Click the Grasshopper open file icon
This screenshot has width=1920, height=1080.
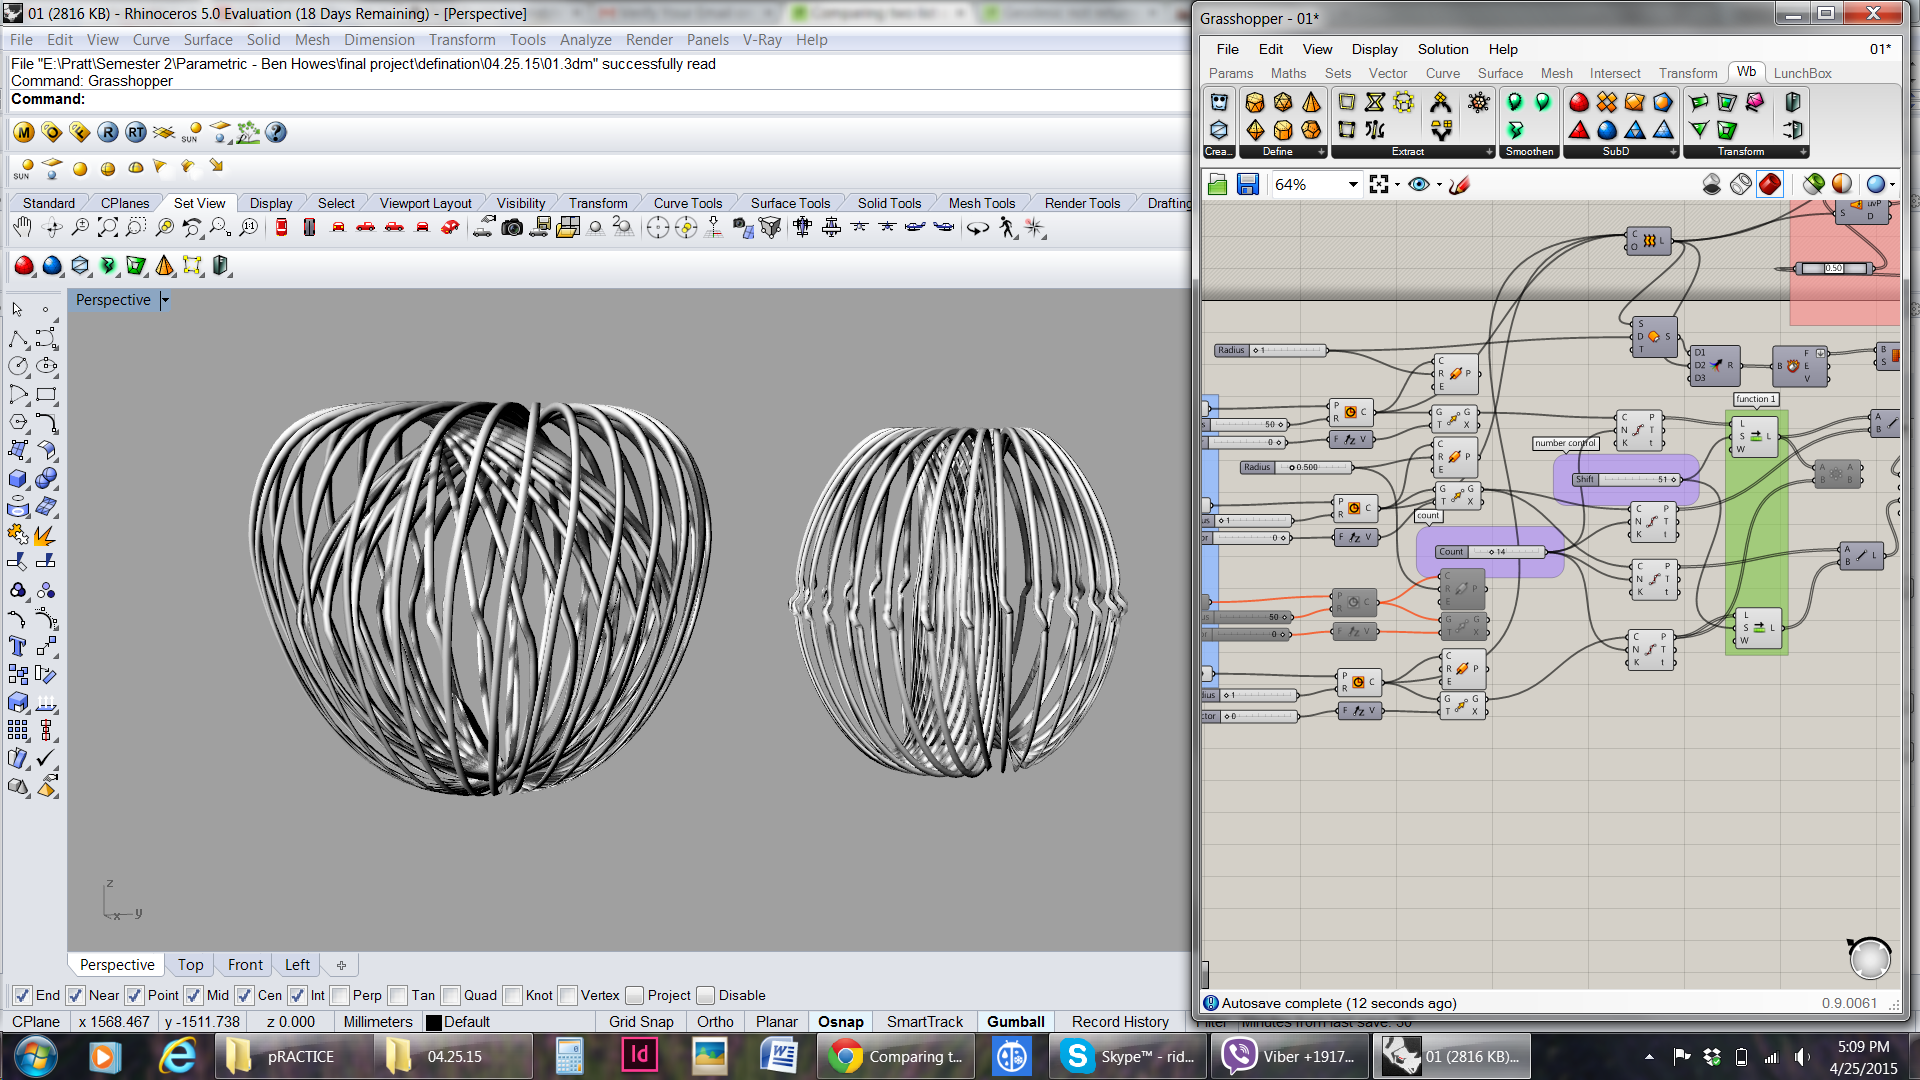tap(1217, 184)
